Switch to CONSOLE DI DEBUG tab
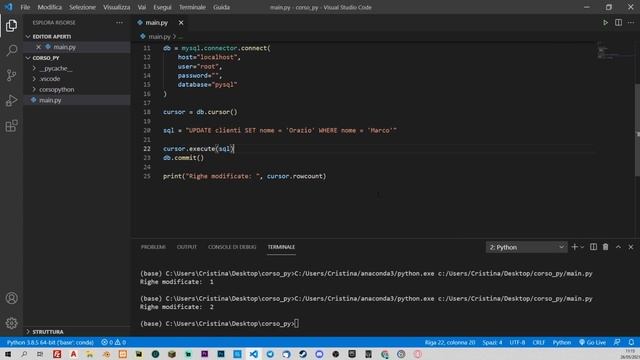This screenshot has width=640, height=360. click(x=232, y=247)
